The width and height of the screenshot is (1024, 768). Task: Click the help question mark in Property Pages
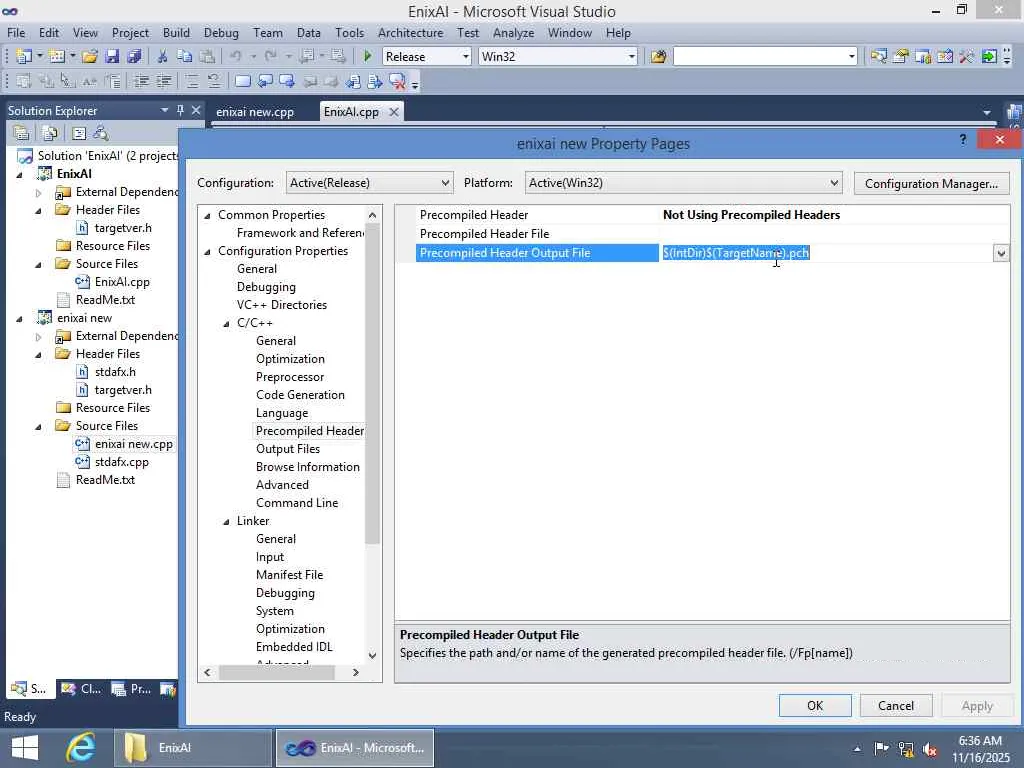coord(963,140)
